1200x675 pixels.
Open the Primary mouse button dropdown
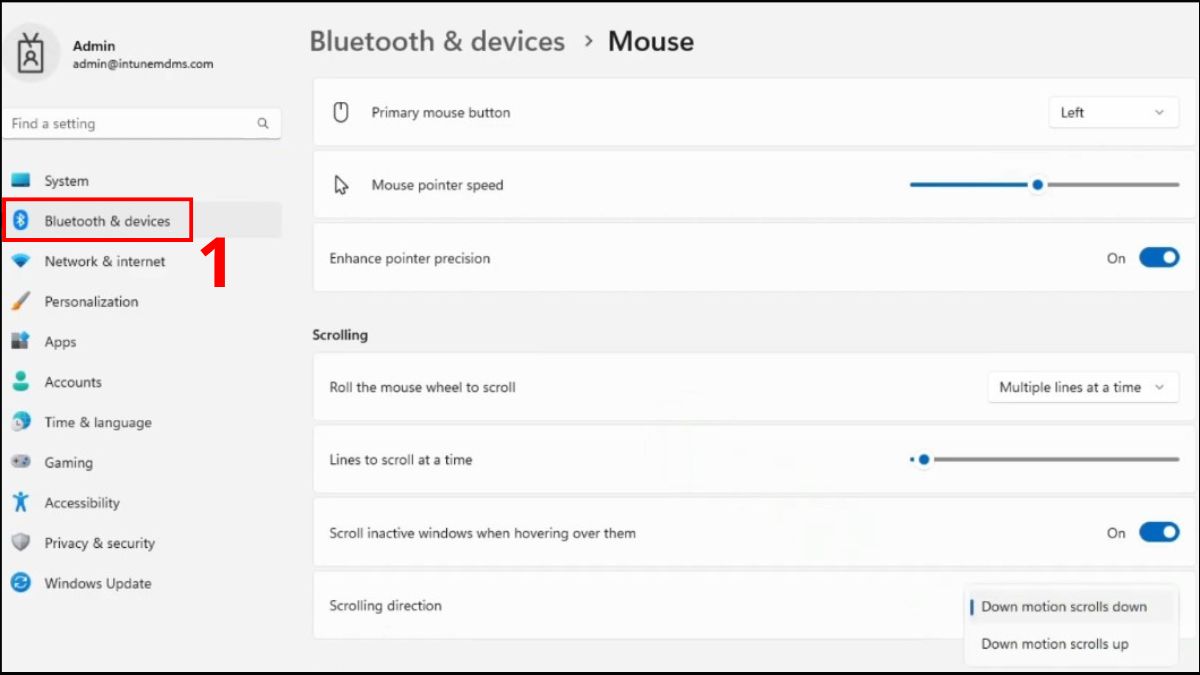[1113, 113]
